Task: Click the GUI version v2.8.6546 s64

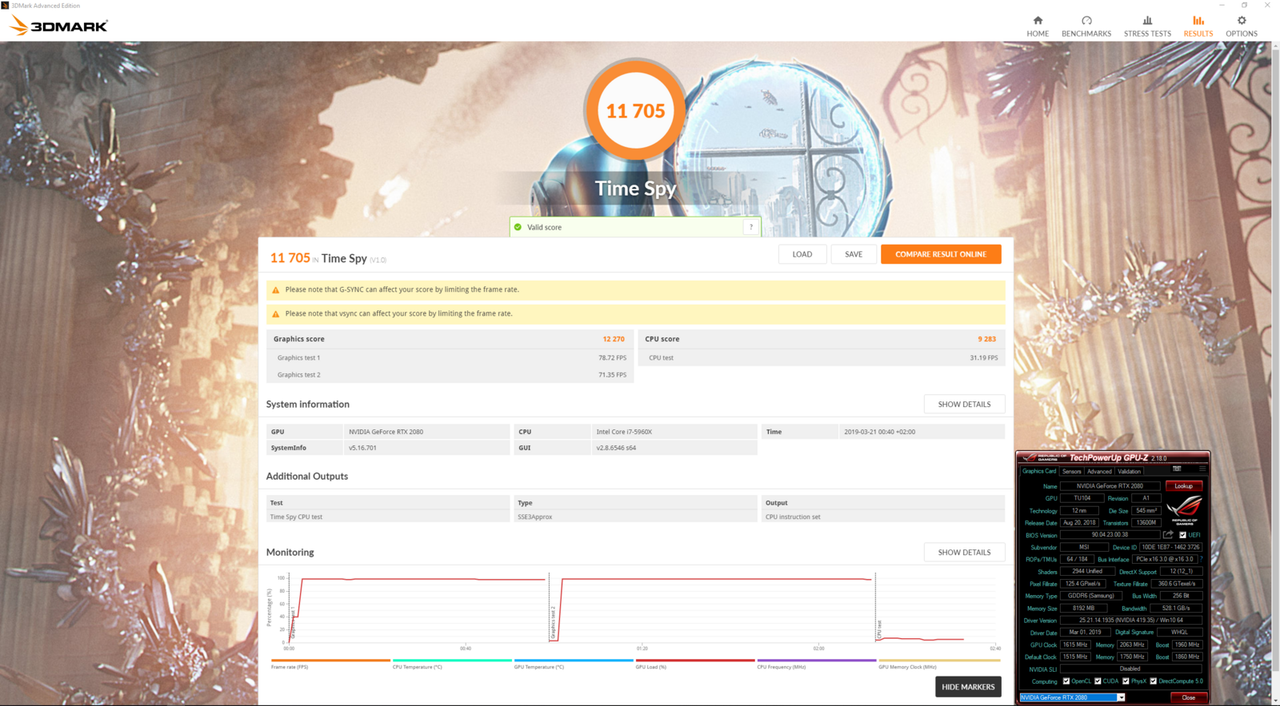Action: 616,448
